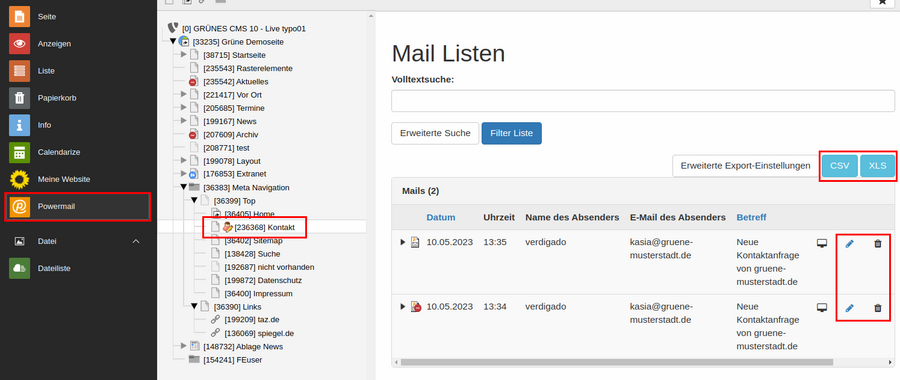
Task: Open the Dateiliste module
Action: (77, 268)
